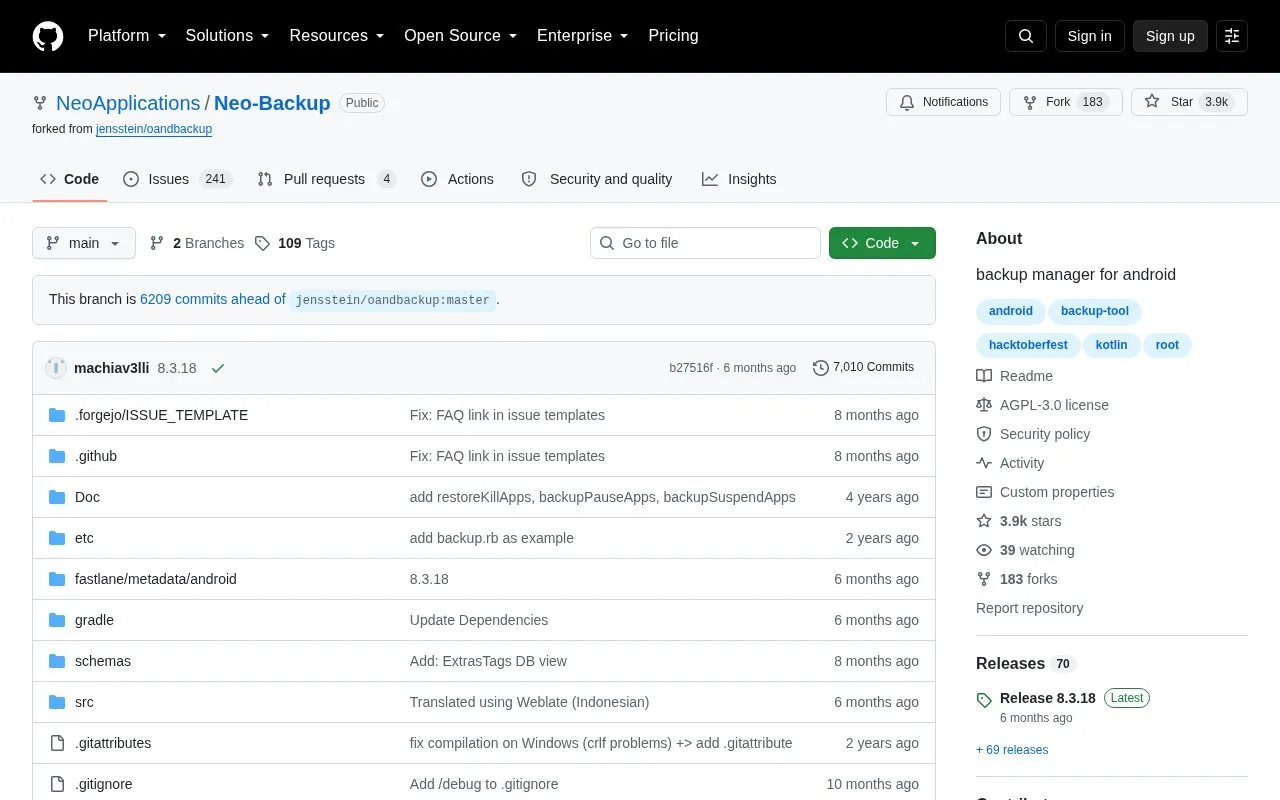
Task: View the green commit status checkmark
Action: coord(218,368)
